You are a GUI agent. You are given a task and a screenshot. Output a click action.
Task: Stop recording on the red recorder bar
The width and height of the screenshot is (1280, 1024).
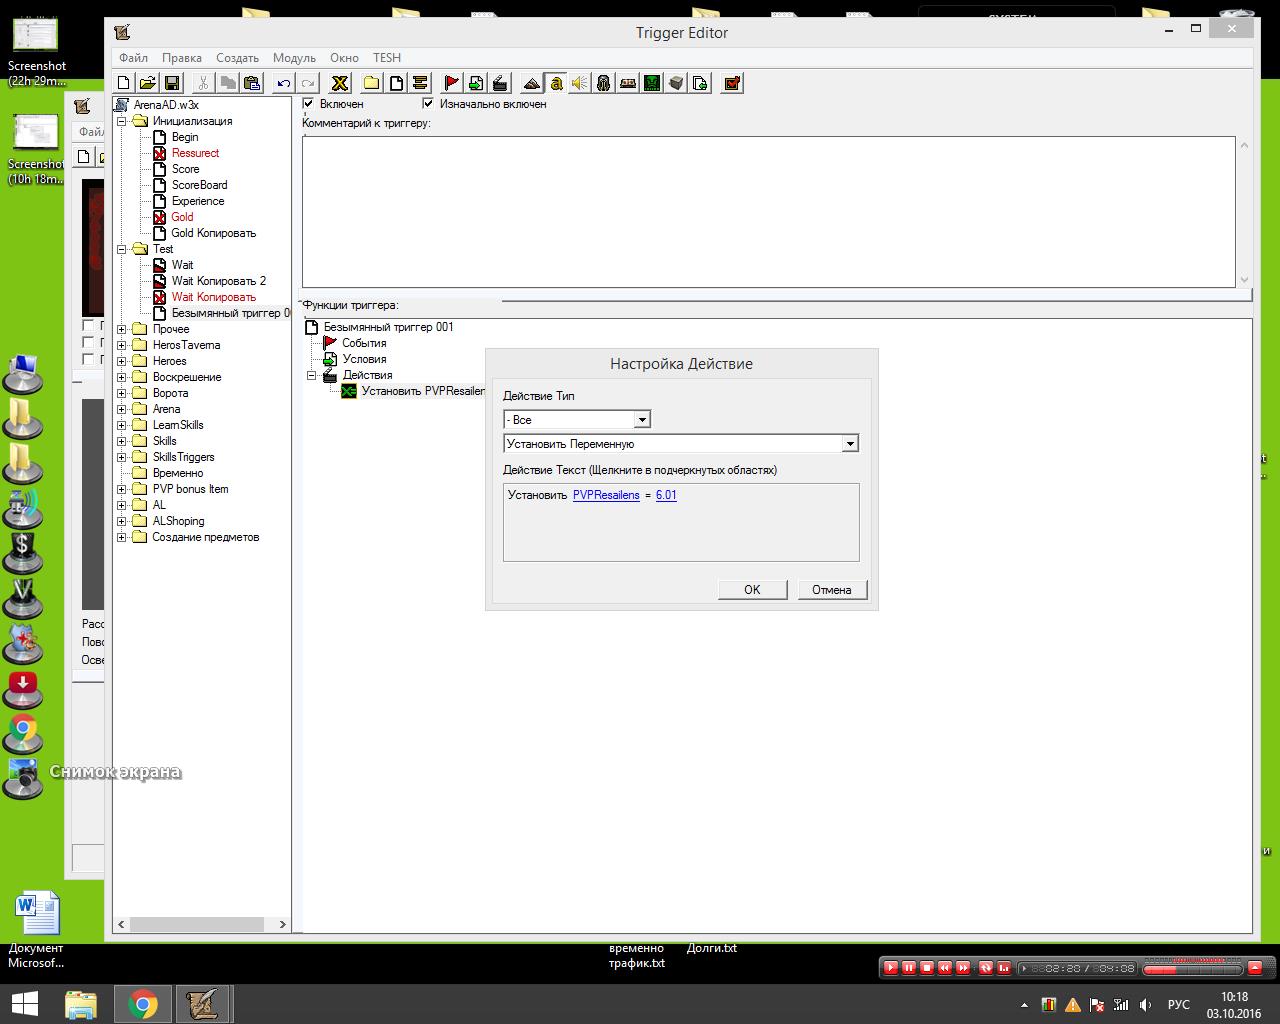[926, 968]
